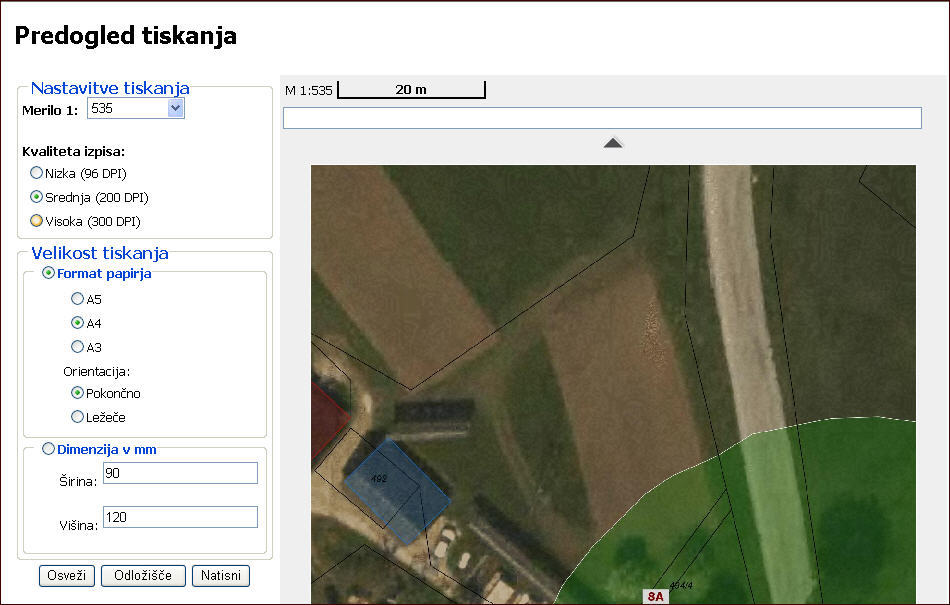Enable the Dimenzija v mm option
The image size is (950, 605).
click(48, 449)
